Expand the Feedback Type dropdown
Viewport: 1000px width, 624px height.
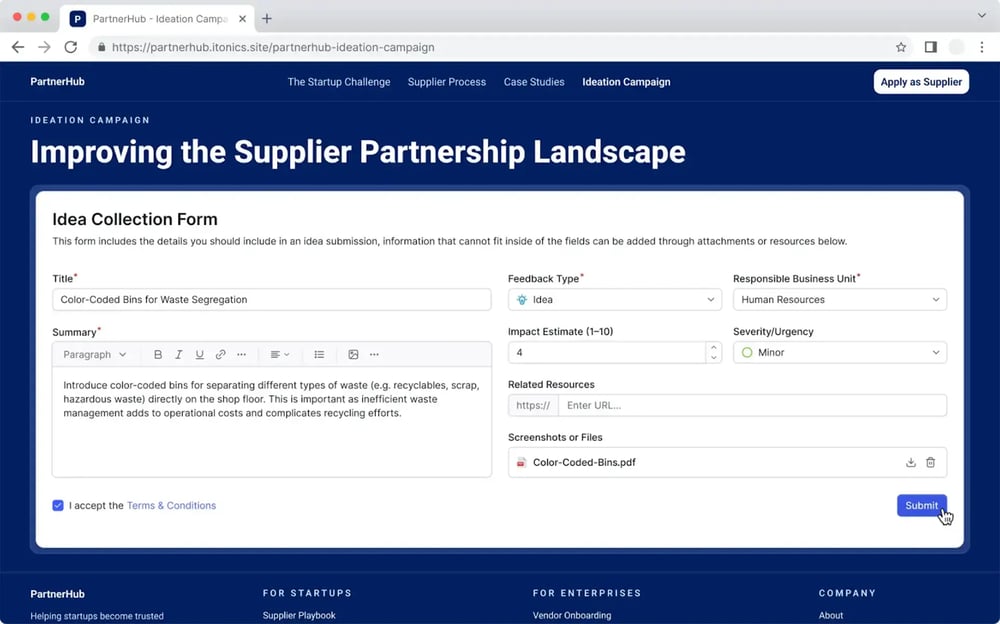pos(614,300)
